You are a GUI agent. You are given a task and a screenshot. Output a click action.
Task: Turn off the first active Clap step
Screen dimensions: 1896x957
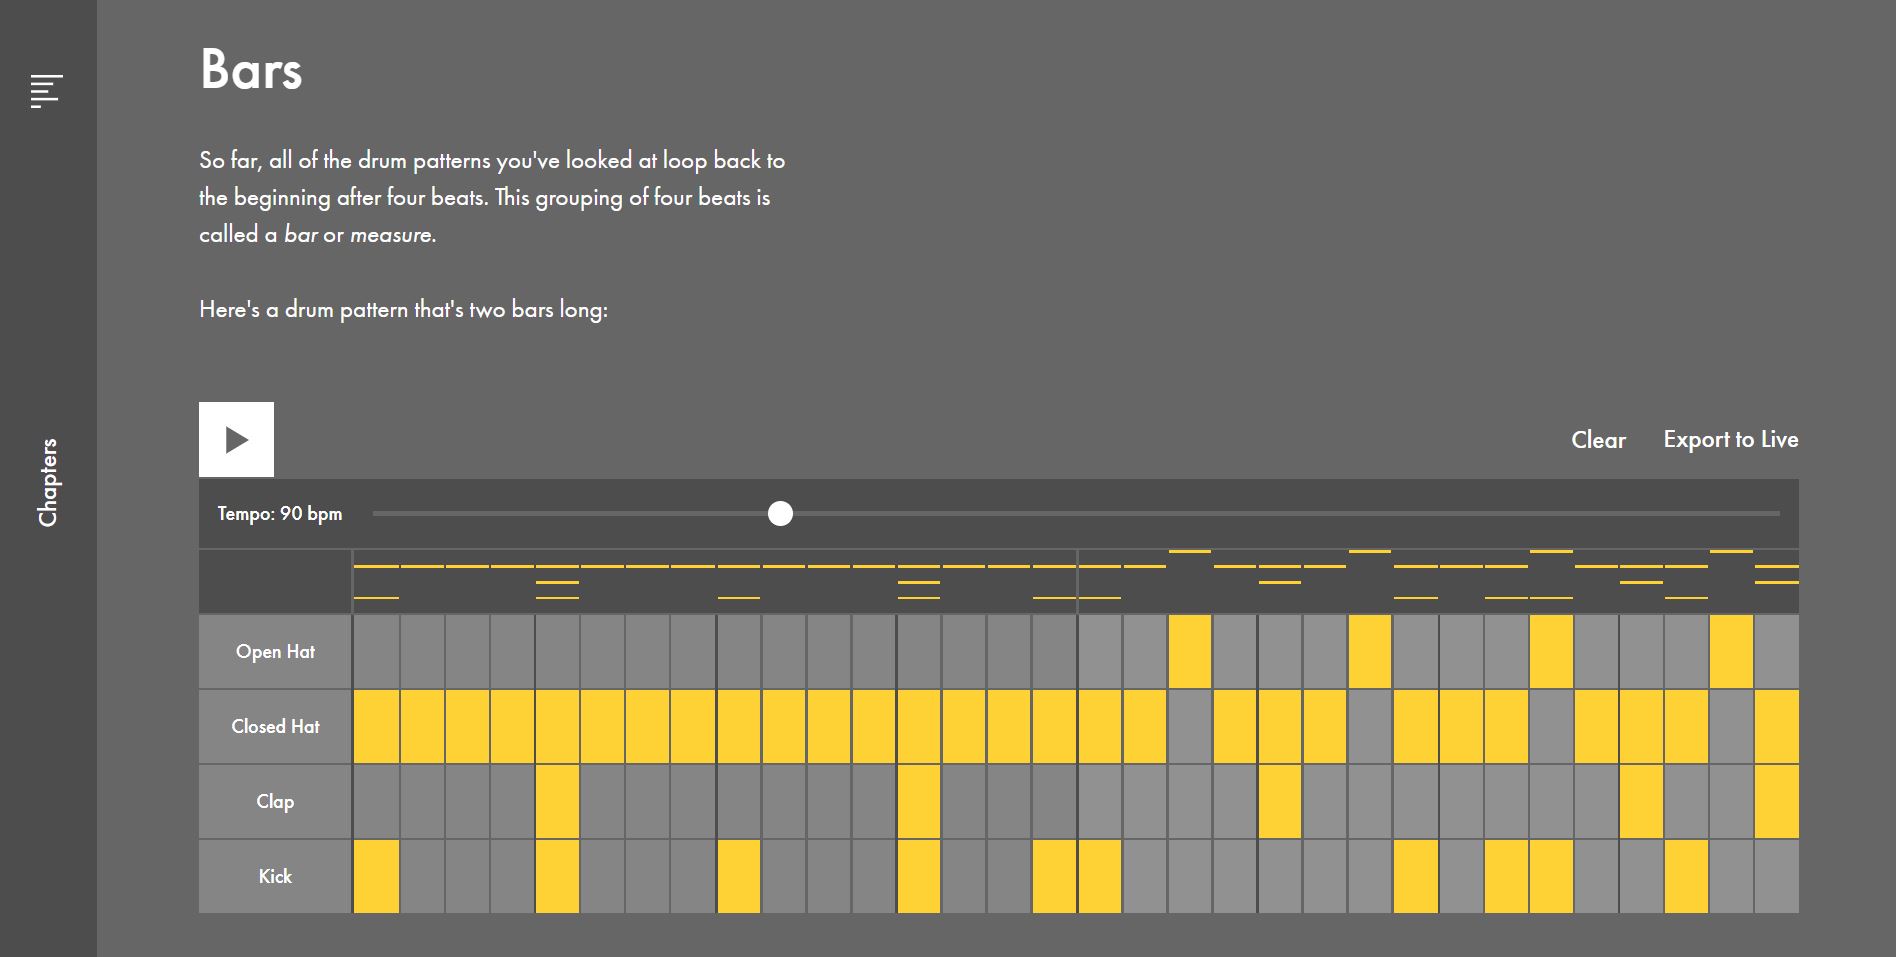click(557, 802)
